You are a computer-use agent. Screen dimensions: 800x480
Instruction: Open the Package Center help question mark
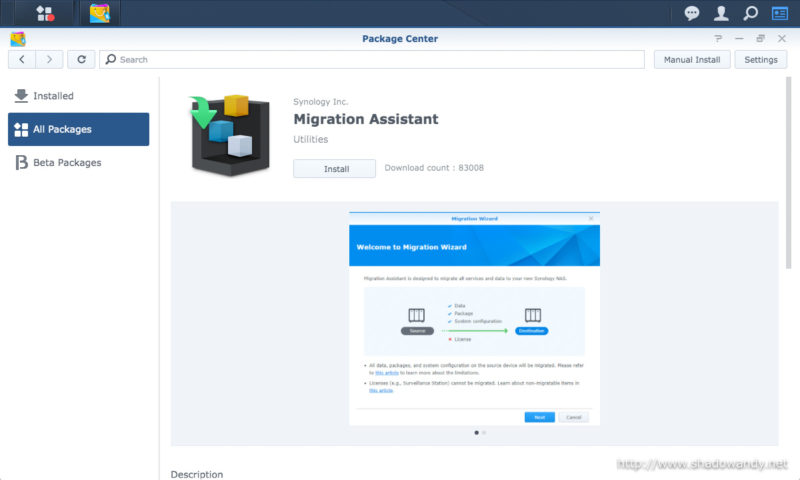(718, 39)
